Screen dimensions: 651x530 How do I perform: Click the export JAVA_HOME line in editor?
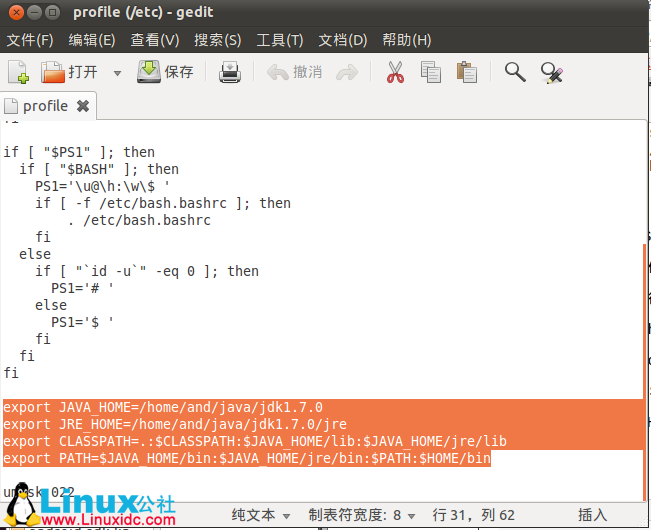163,407
